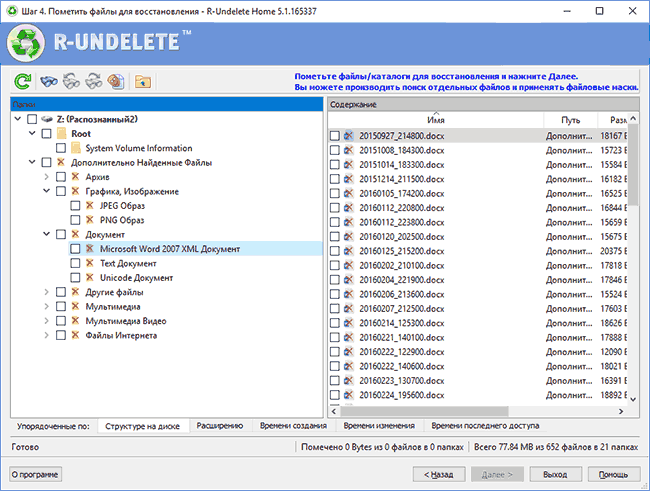650x491 pixels.
Task: Click file icon of 20160221_140100.docx
Action: coord(349,337)
